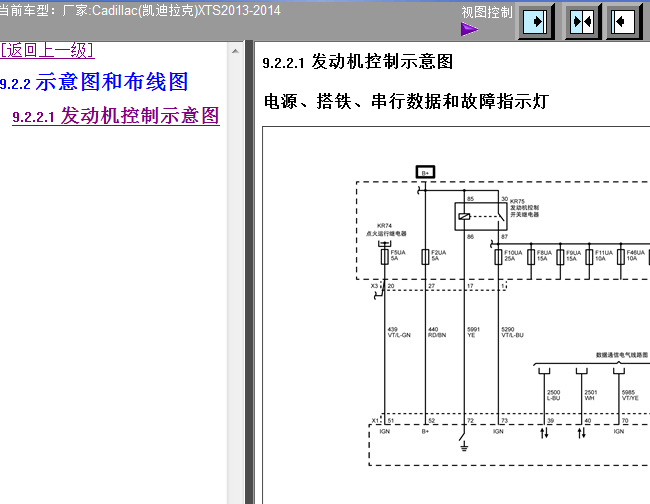This screenshot has width=650, height=504.
Task: Select the 9.2.2 示意图和布线图 heading
Action: (x=94, y=82)
